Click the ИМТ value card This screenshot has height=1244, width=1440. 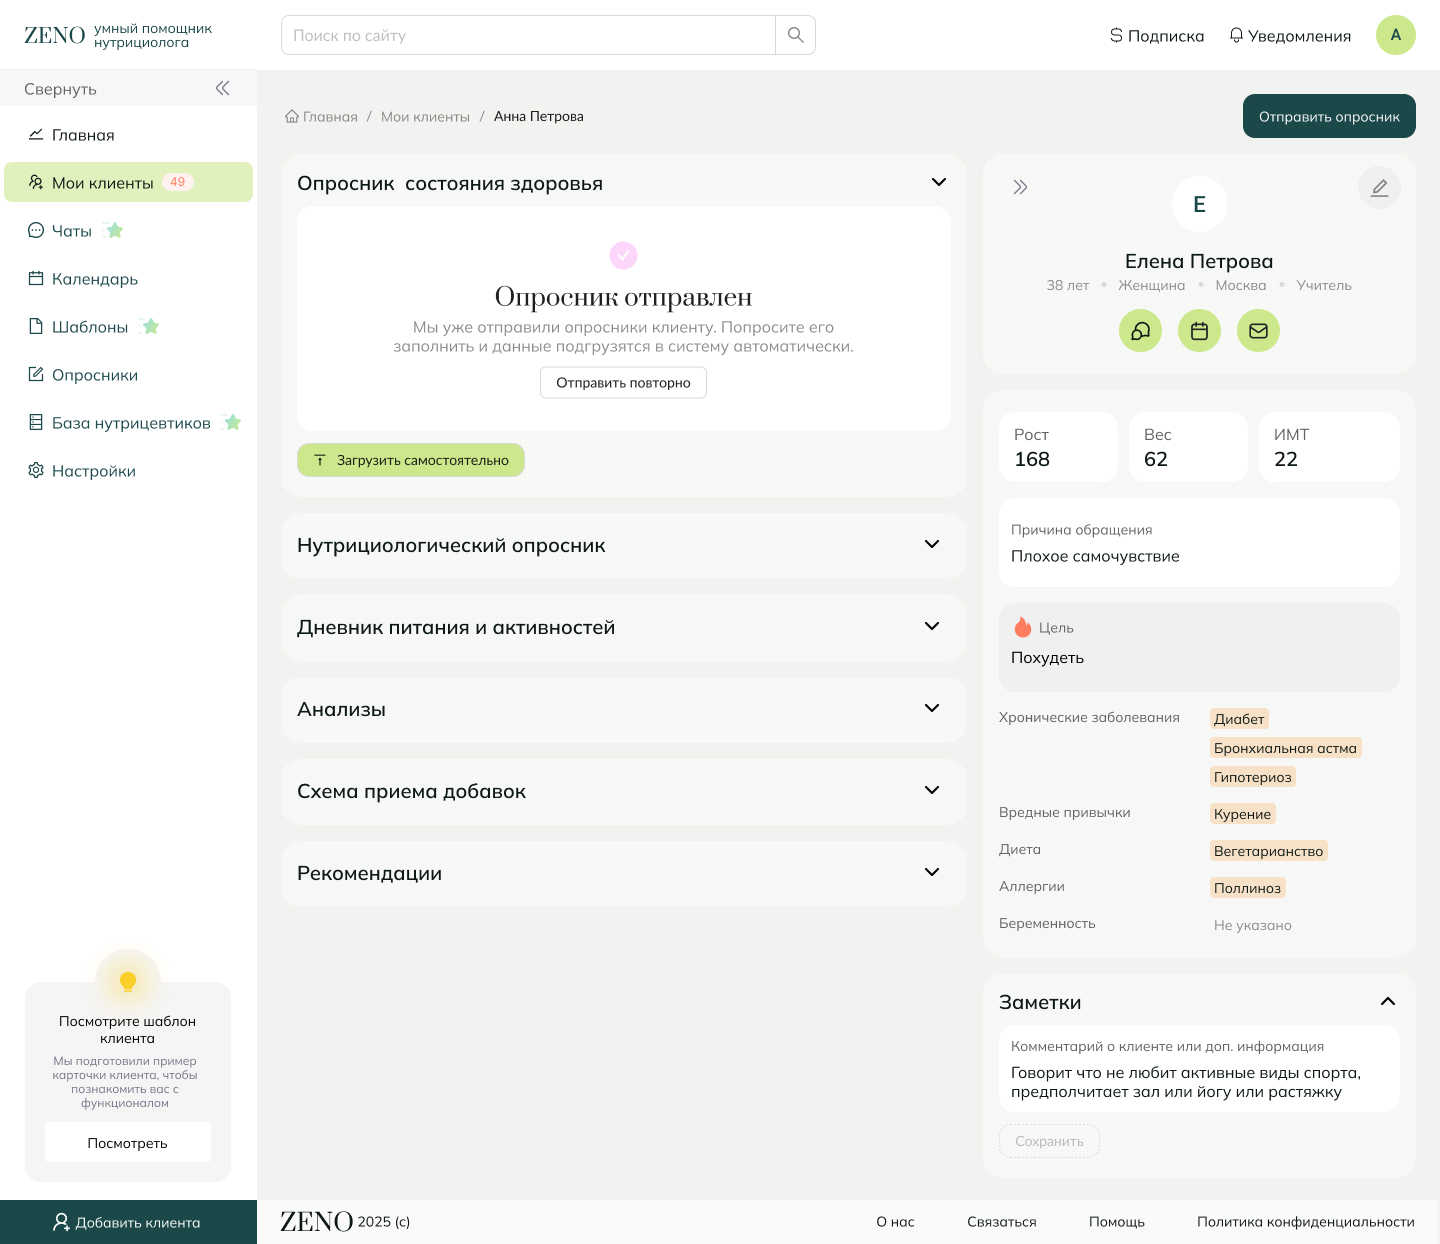coord(1329,447)
